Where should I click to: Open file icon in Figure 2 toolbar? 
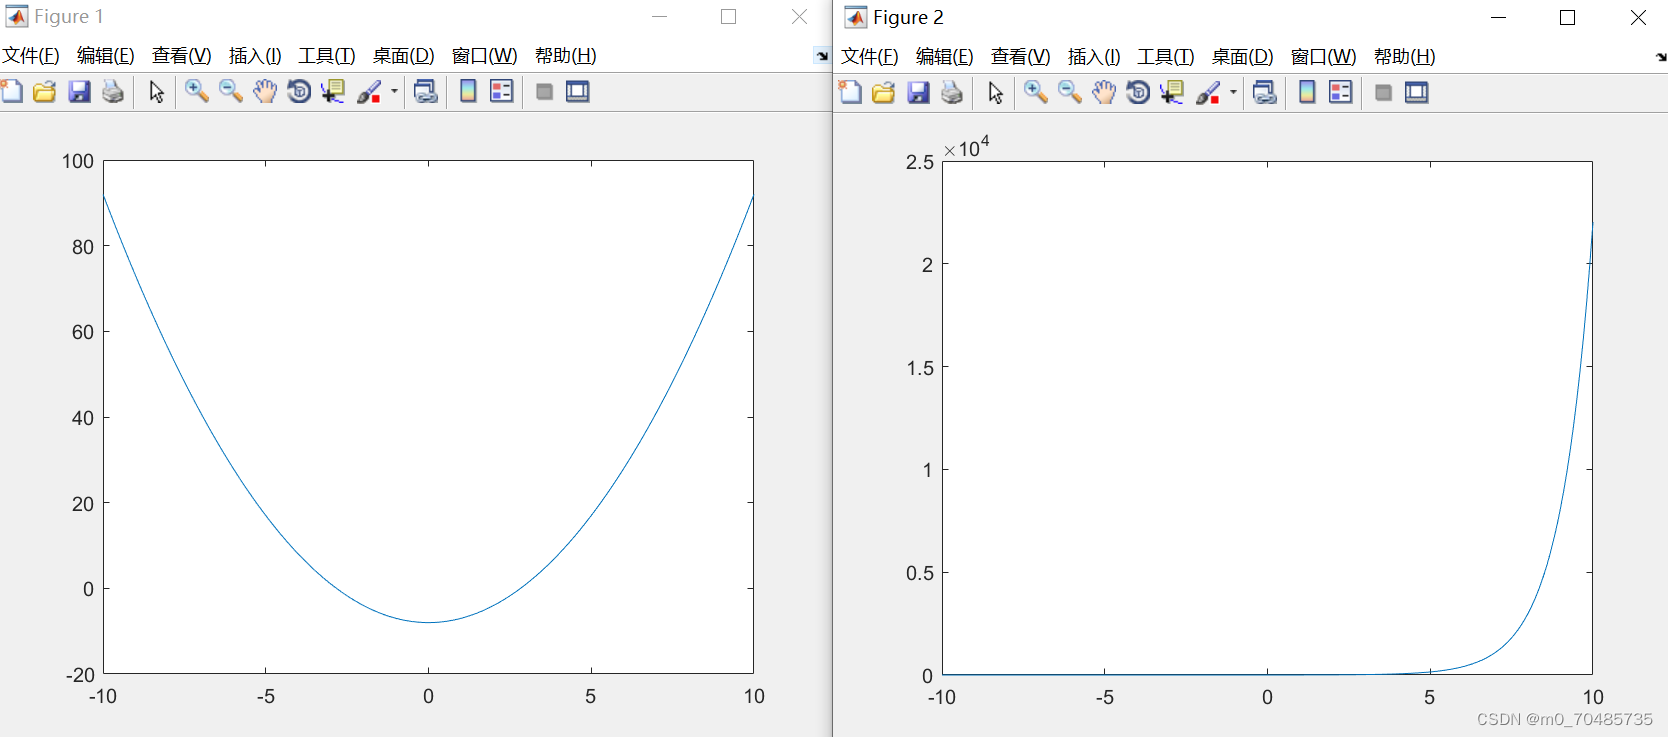tap(884, 93)
